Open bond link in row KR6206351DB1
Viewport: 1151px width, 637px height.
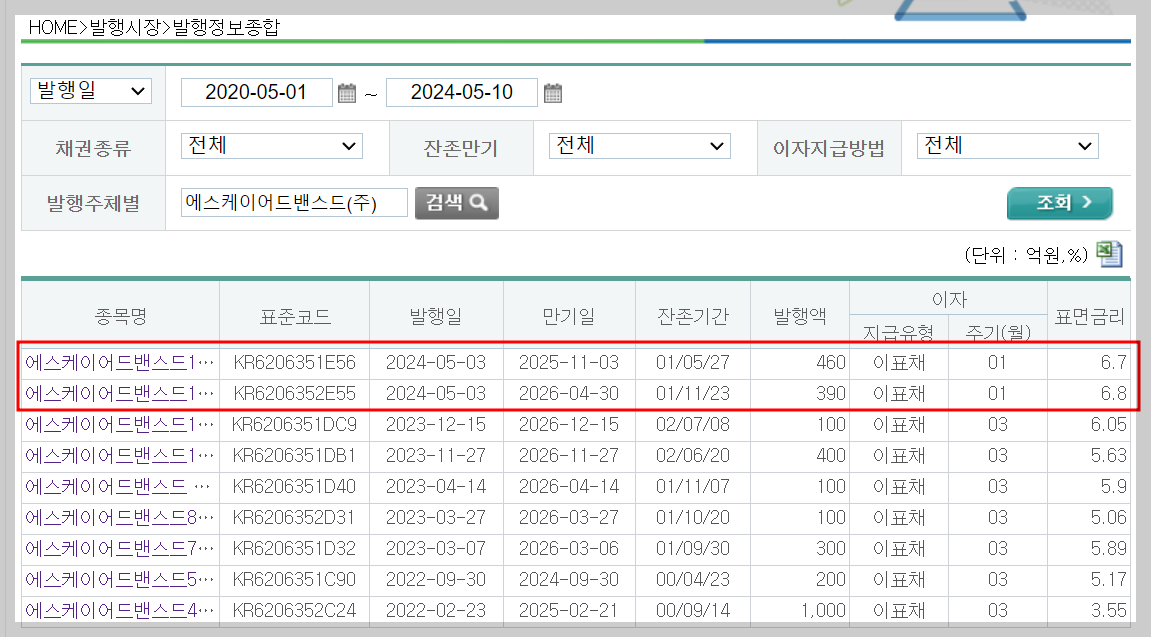(120, 456)
